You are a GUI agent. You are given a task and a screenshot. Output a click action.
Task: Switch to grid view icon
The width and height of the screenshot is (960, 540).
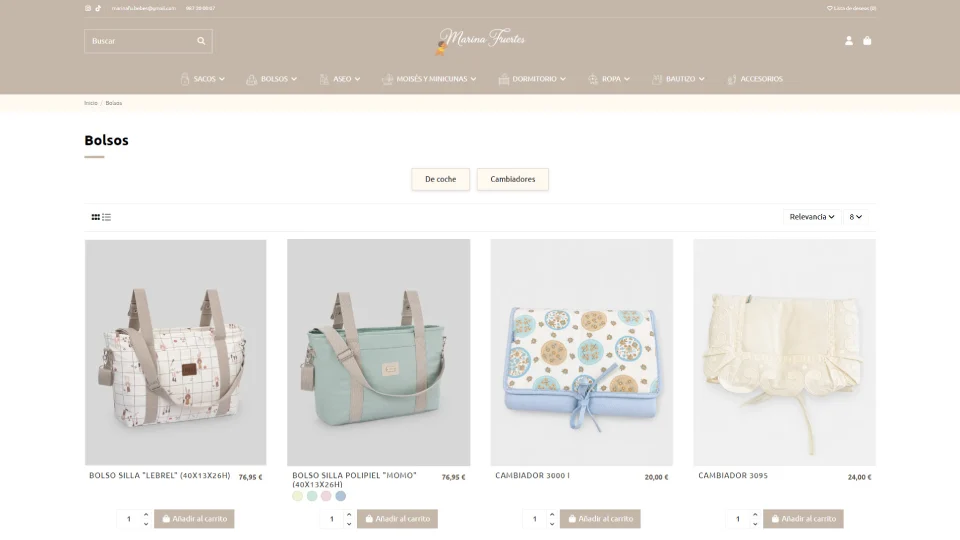coord(96,217)
